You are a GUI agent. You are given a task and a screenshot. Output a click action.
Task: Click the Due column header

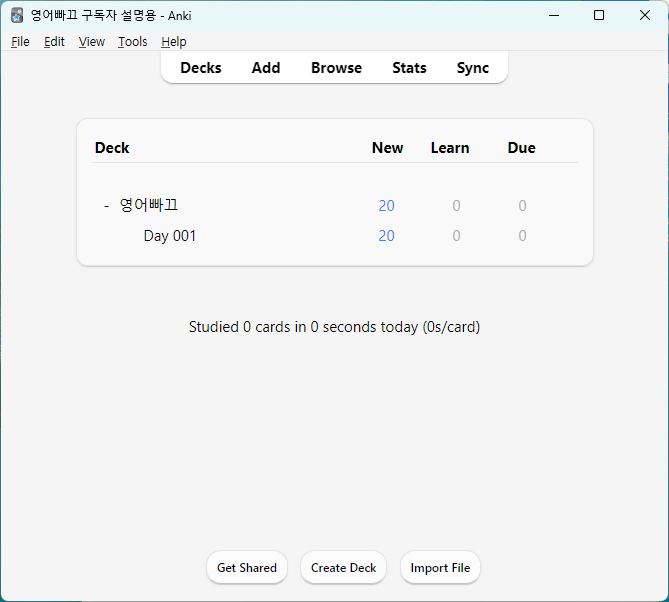[x=521, y=148]
